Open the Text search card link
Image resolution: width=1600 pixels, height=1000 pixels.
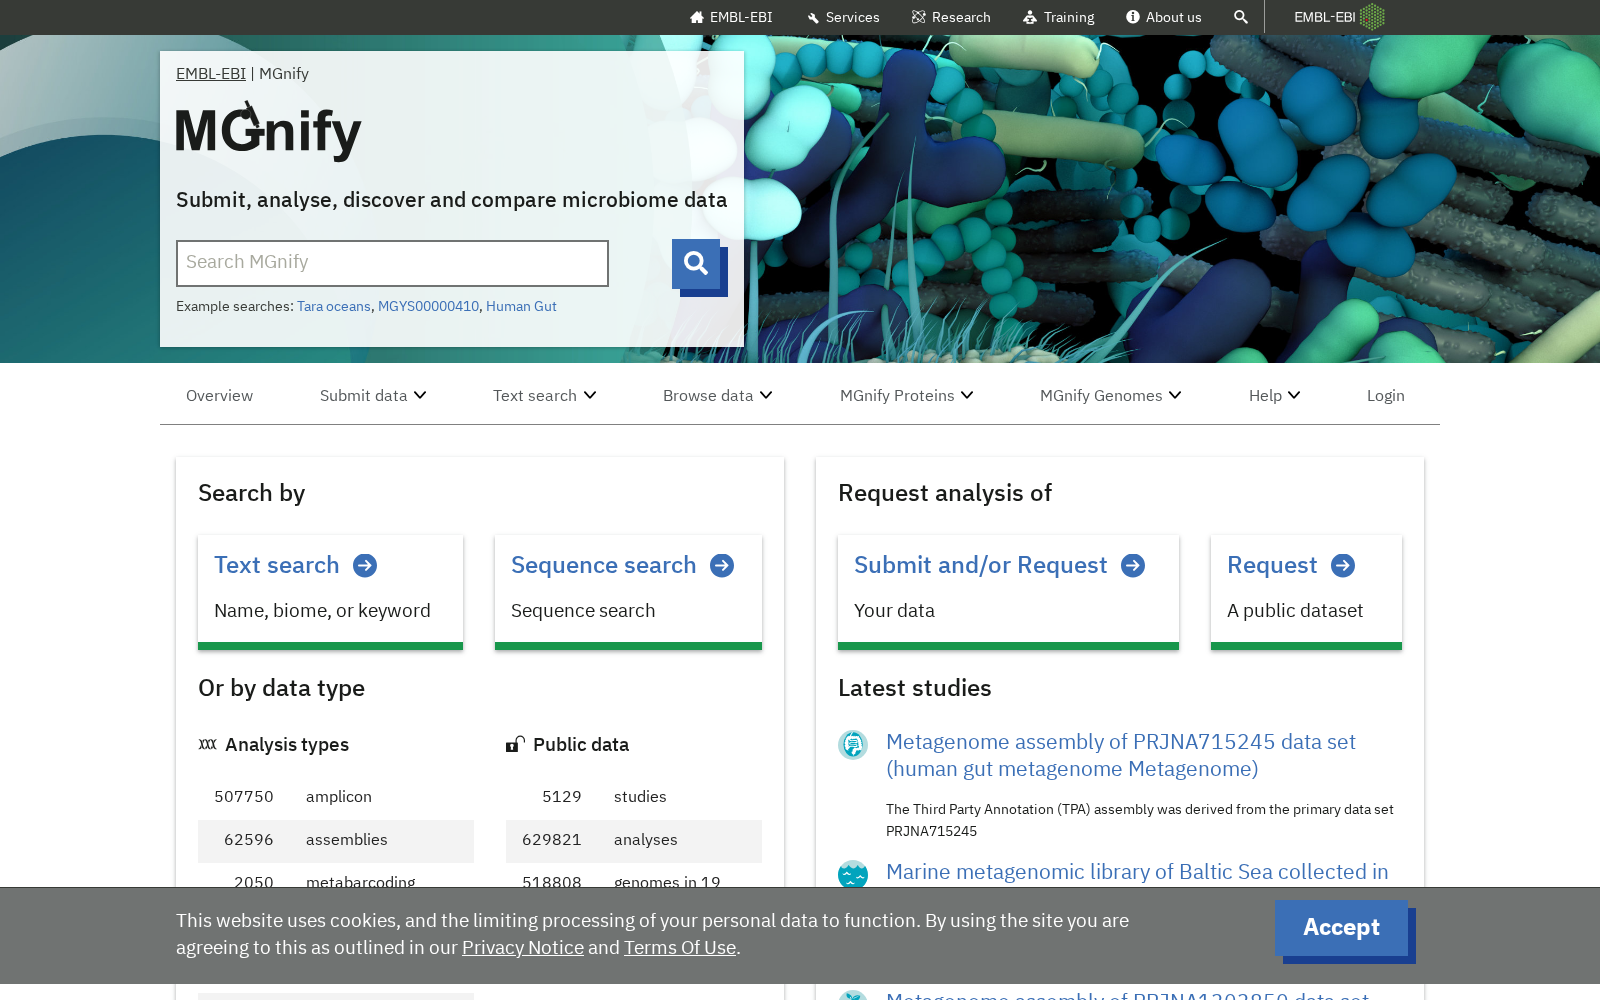[x=277, y=566]
